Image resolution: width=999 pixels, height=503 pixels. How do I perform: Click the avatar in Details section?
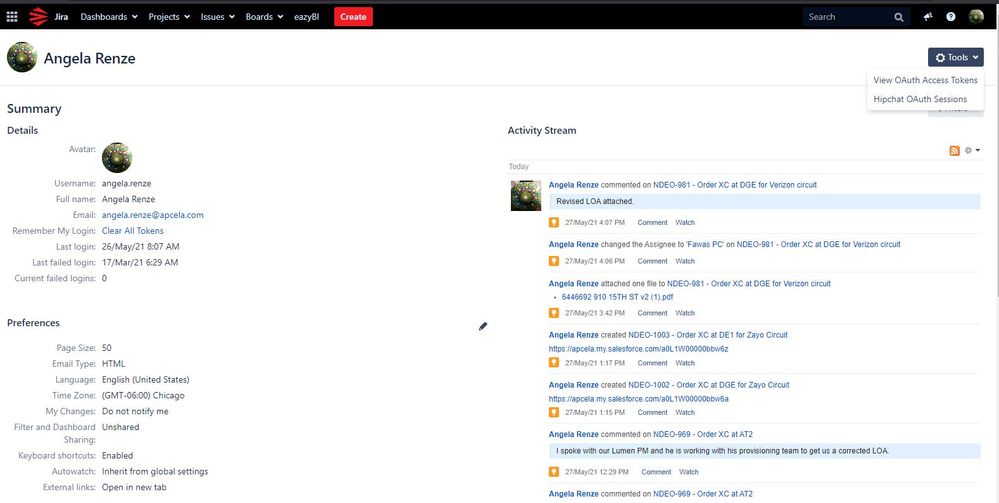coord(117,157)
